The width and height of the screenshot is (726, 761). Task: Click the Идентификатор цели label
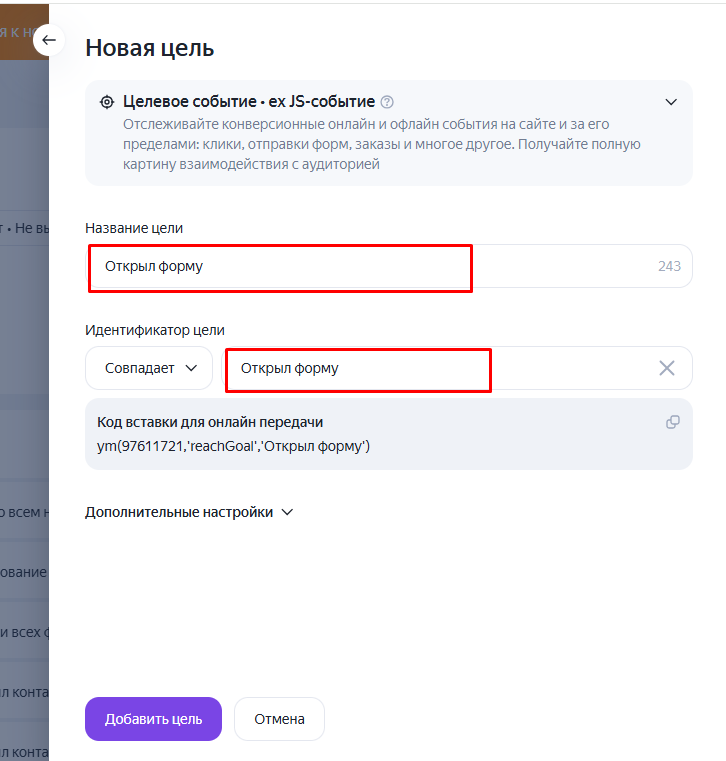click(155, 330)
